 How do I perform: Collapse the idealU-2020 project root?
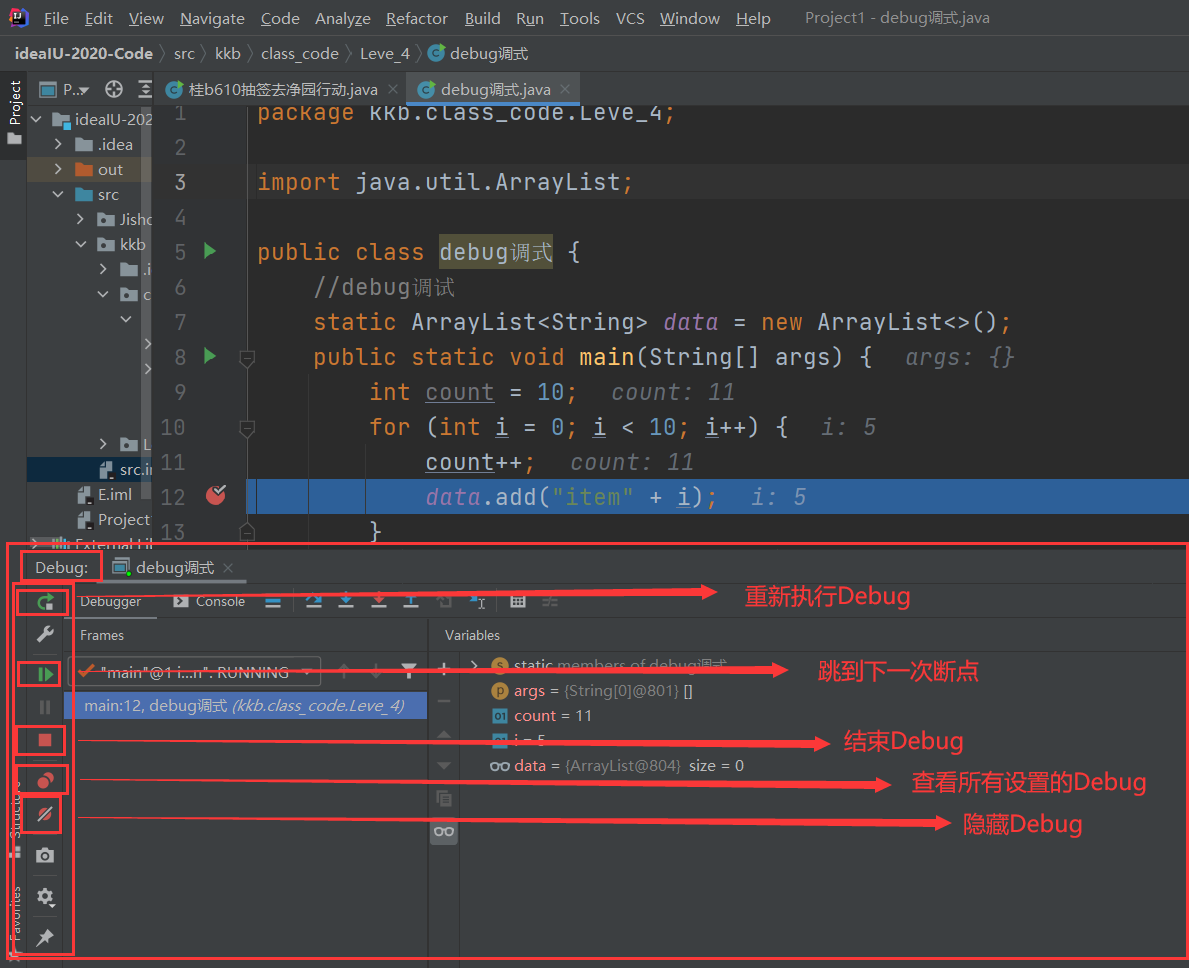click(x=36, y=119)
